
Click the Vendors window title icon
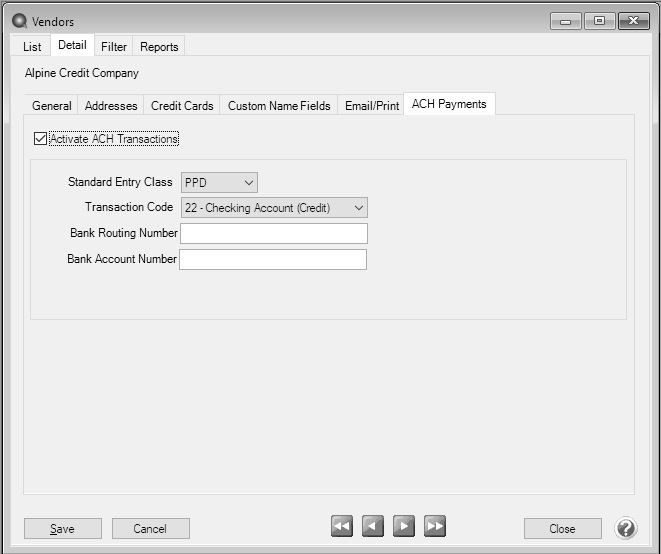coord(19,21)
